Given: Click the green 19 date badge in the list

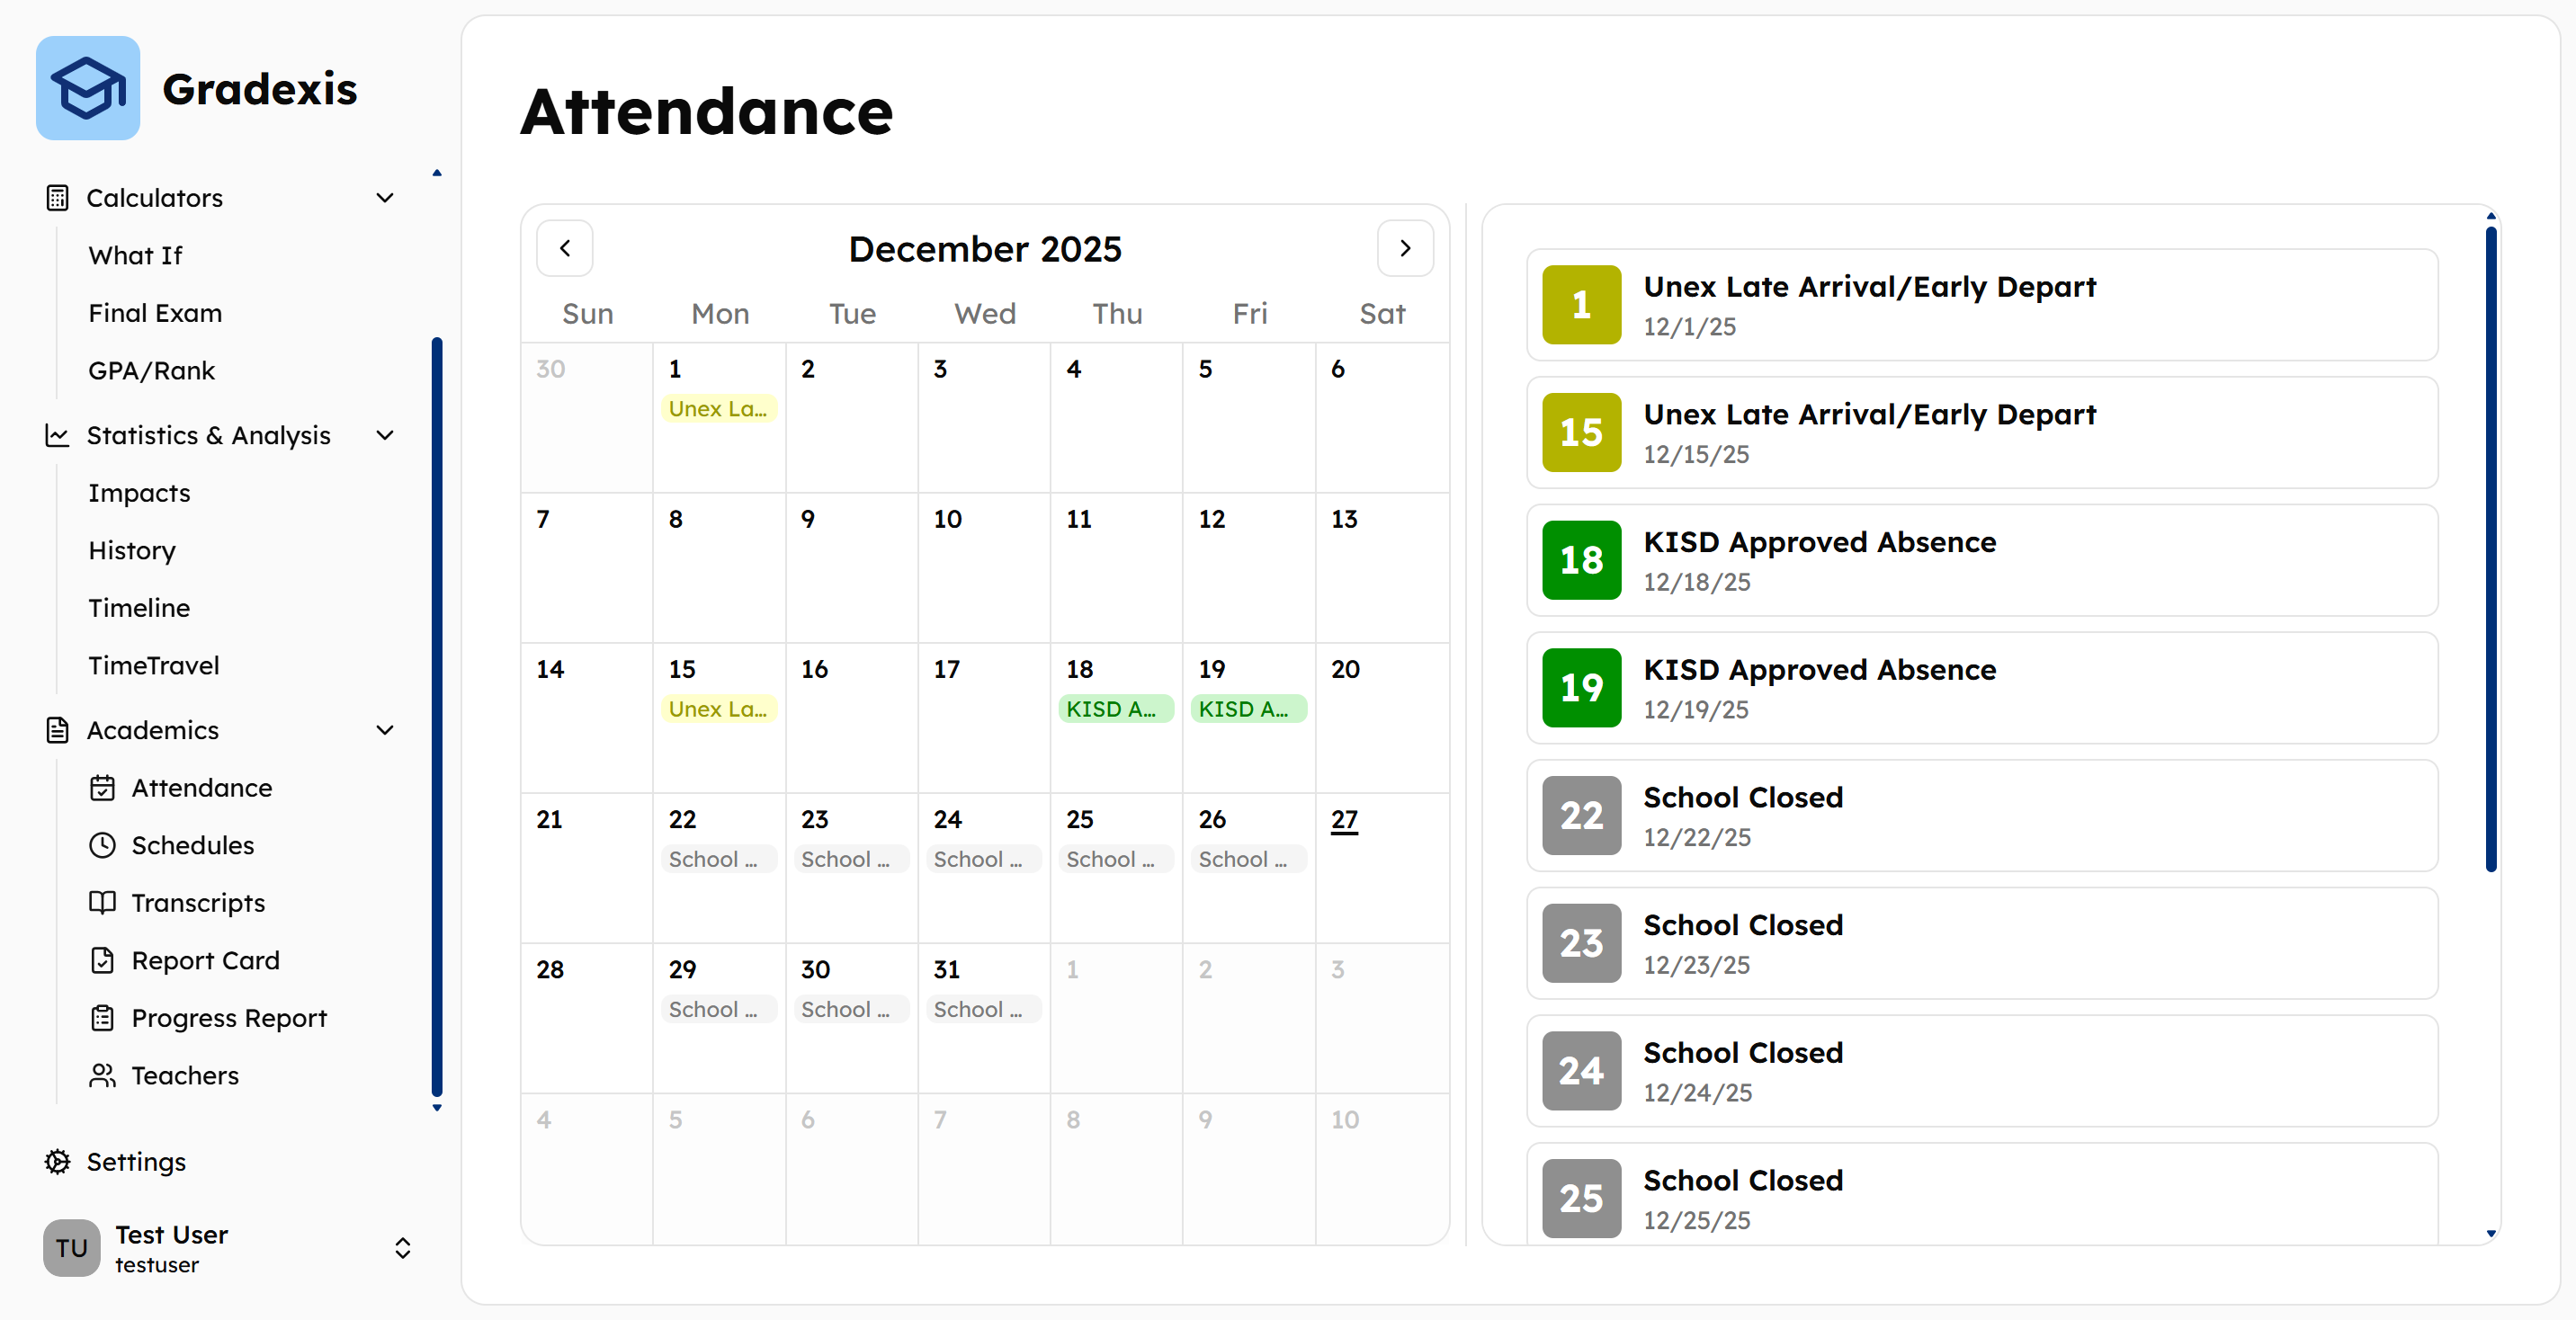Looking at the screenshot, I should click(1581, 688).
